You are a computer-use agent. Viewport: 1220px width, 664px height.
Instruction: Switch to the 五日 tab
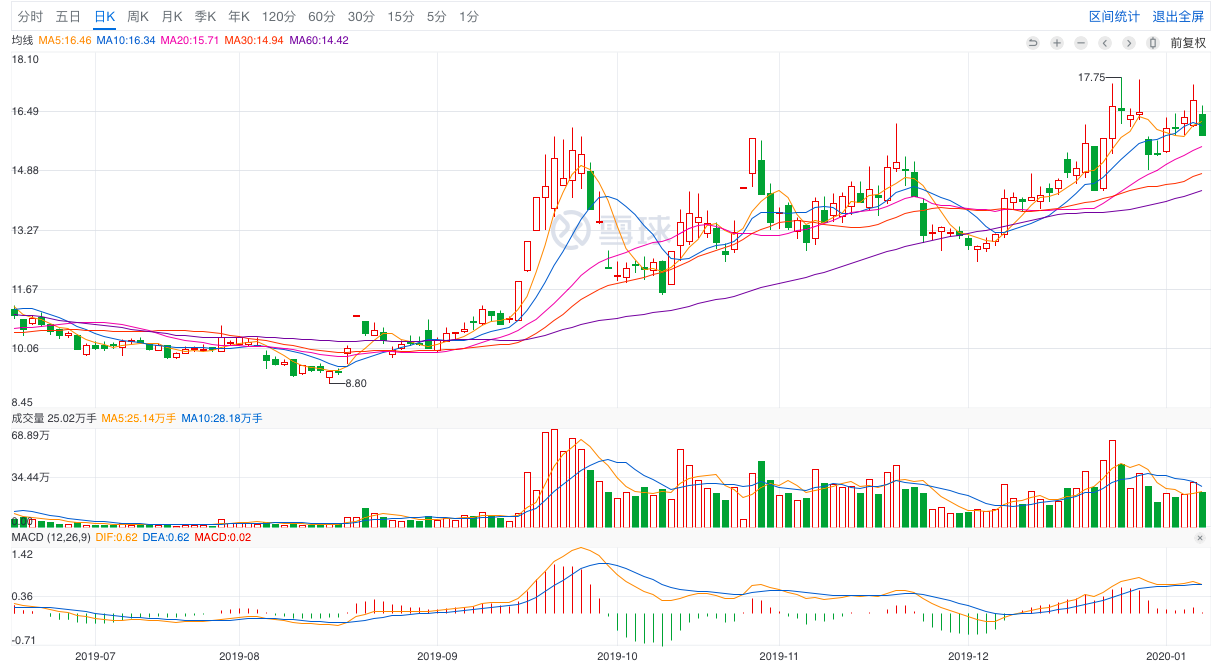(68, 17)
